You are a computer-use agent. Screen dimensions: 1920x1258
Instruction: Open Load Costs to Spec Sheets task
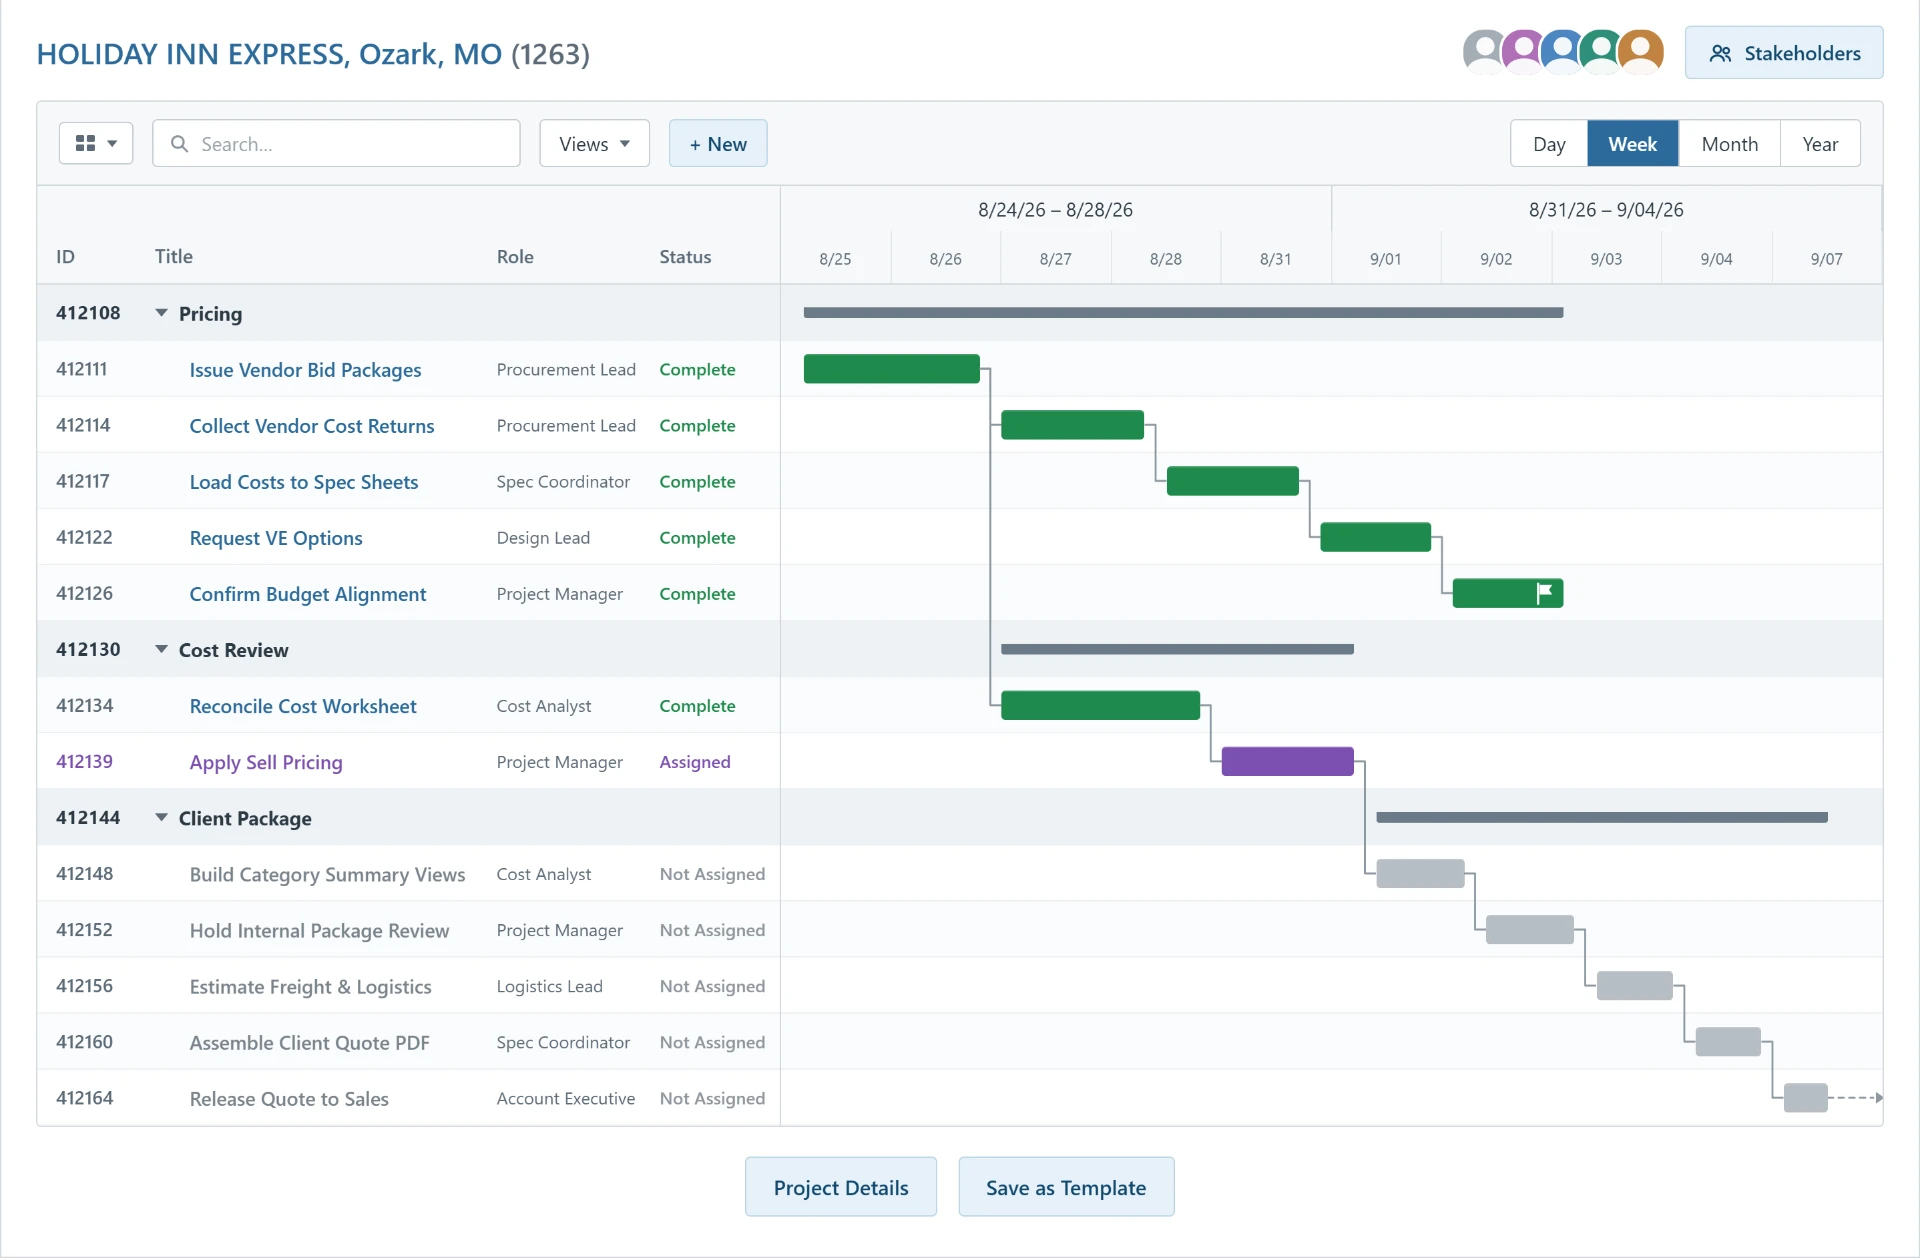[304, 481]
